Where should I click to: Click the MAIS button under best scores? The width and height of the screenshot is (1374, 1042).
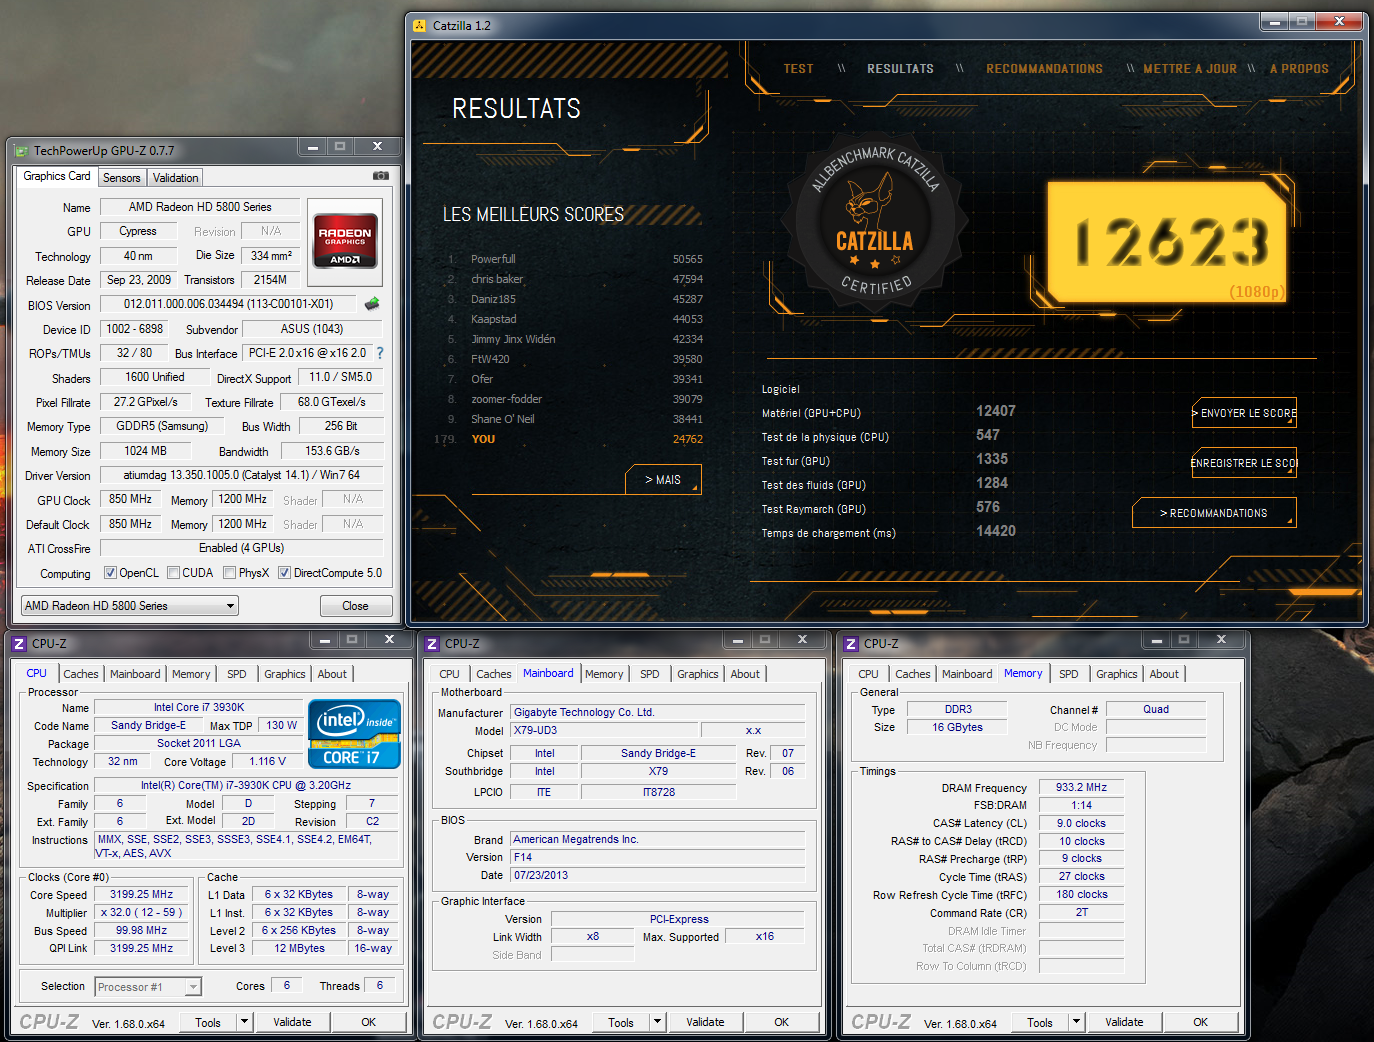tap(663, 480)
